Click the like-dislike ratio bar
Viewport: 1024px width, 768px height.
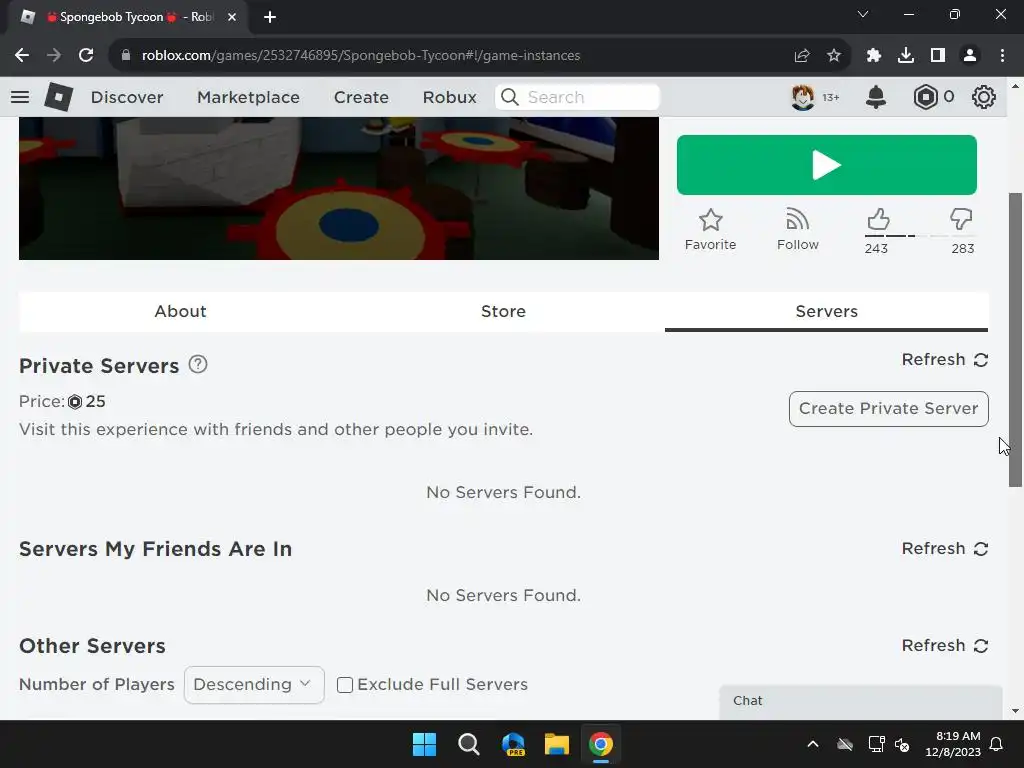click(x=920, y=236)
